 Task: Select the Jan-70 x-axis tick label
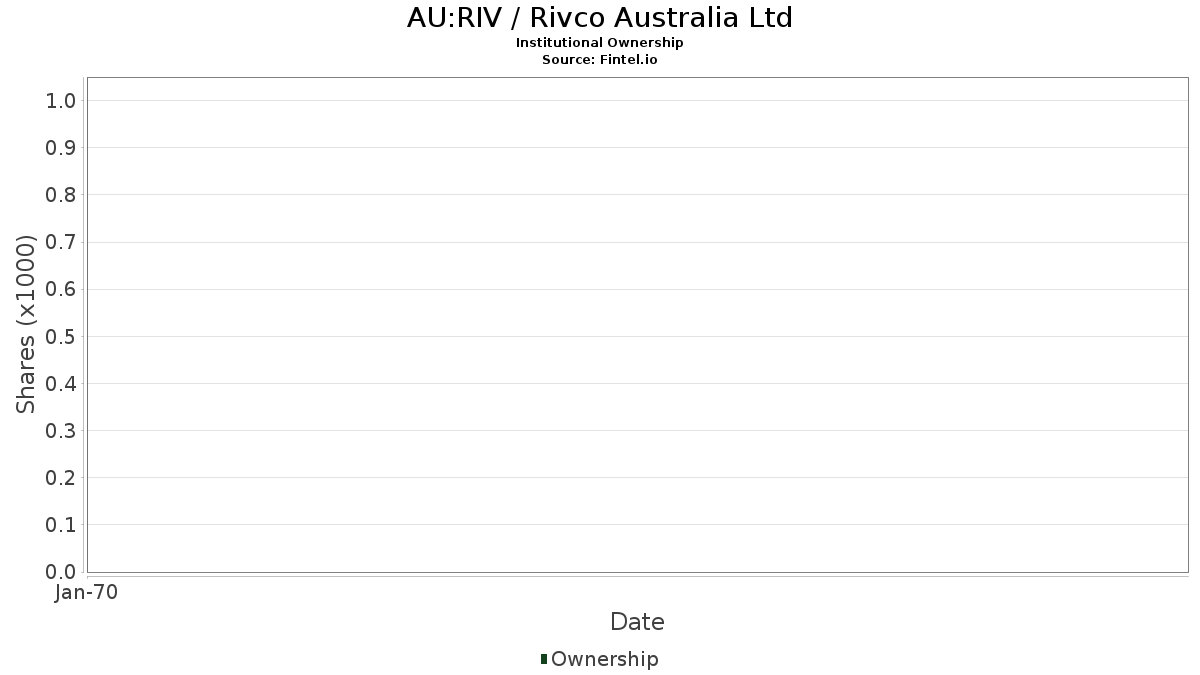pyautogui.click(x=87, y=593)
